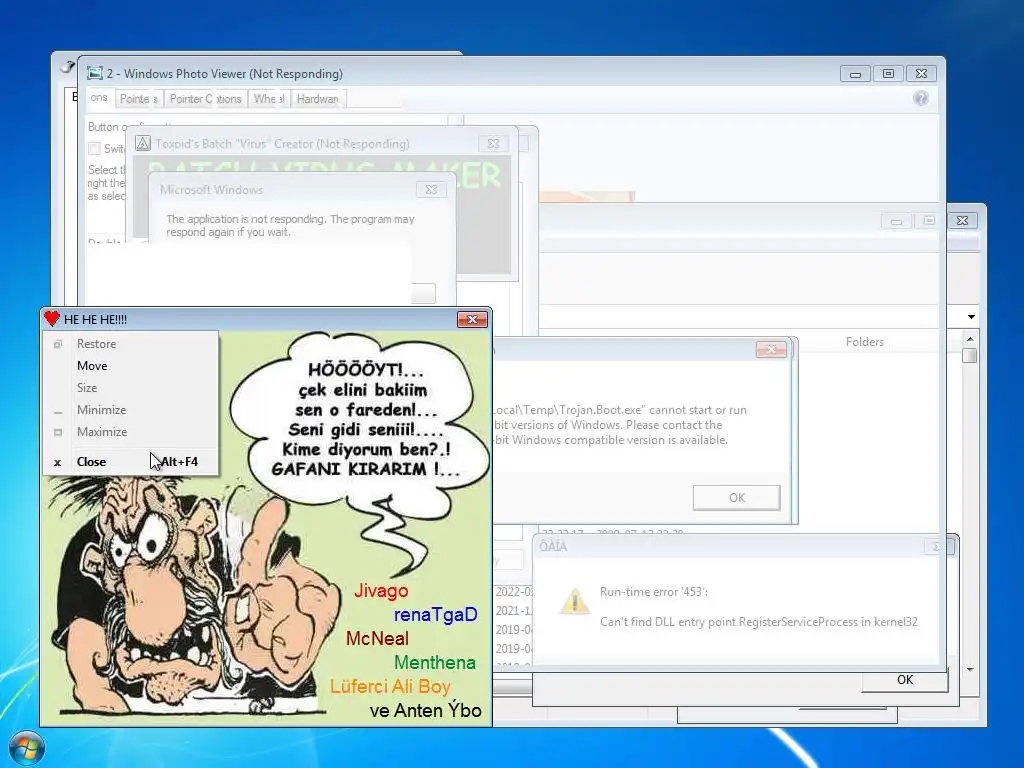Click Toxoid's Batch Virus Creator title icon
This screenshot has height=768, width=1024.
[143, 143]
